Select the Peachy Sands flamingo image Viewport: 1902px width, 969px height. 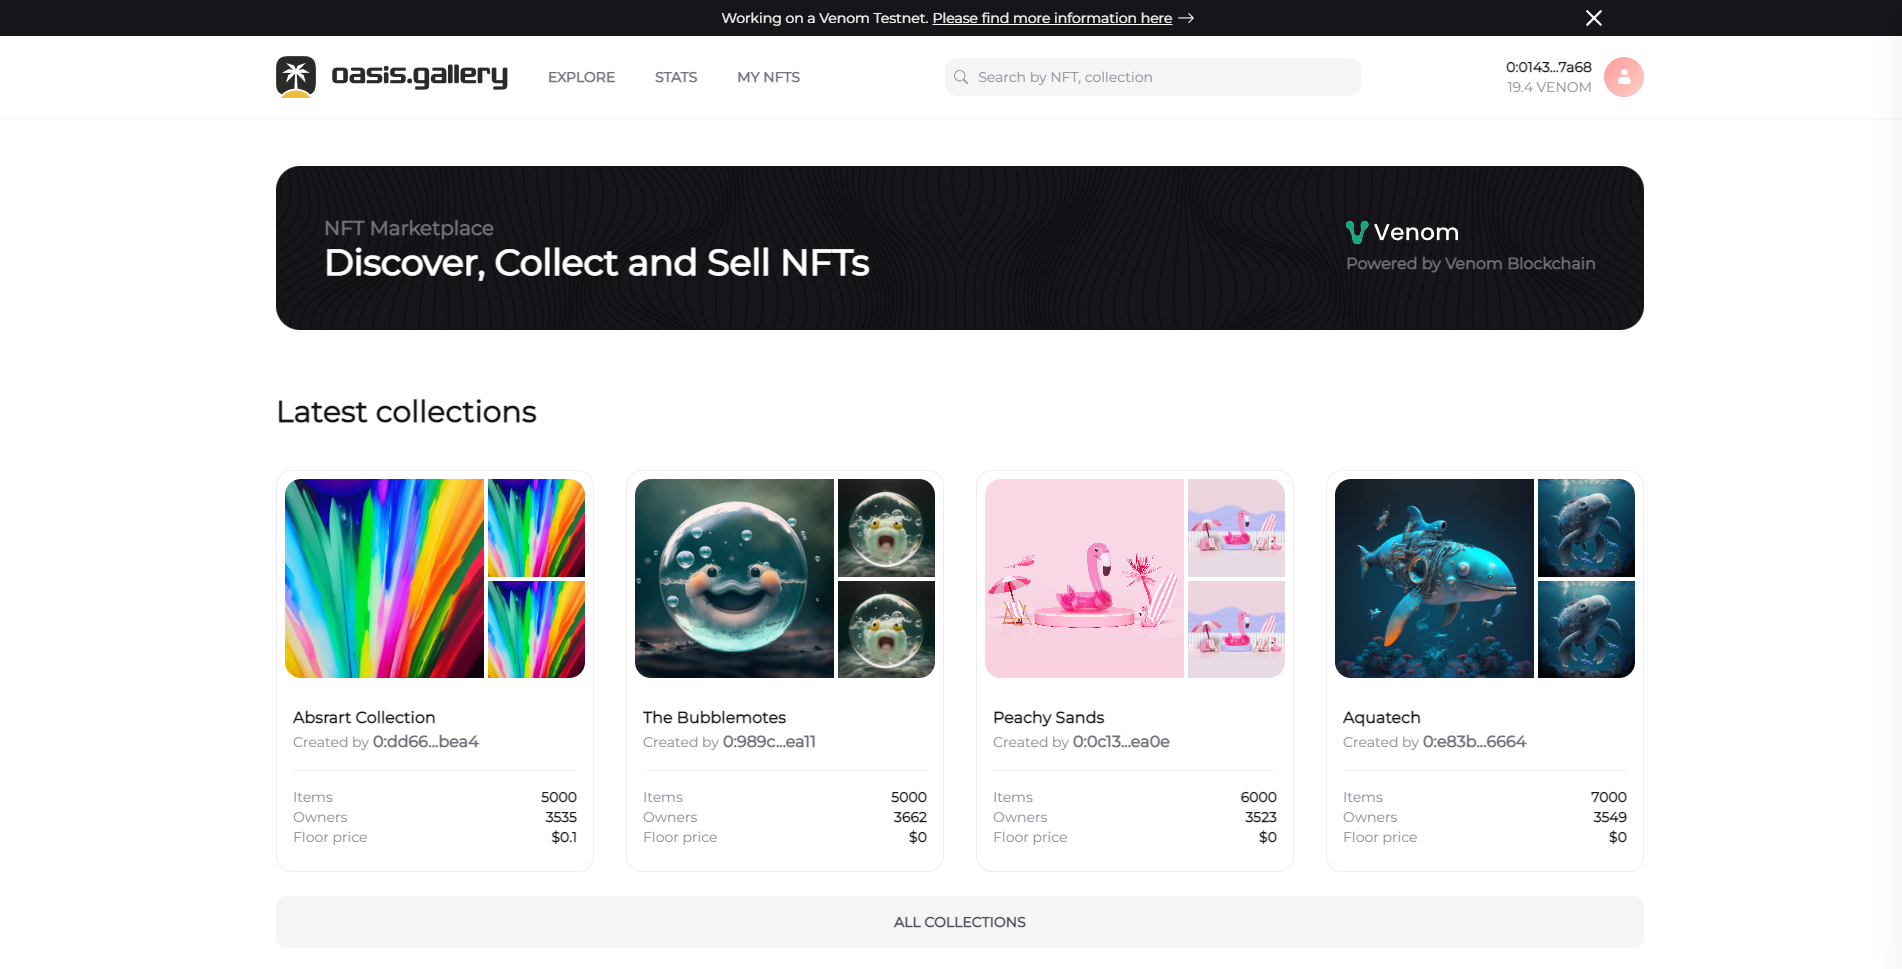1084,578
